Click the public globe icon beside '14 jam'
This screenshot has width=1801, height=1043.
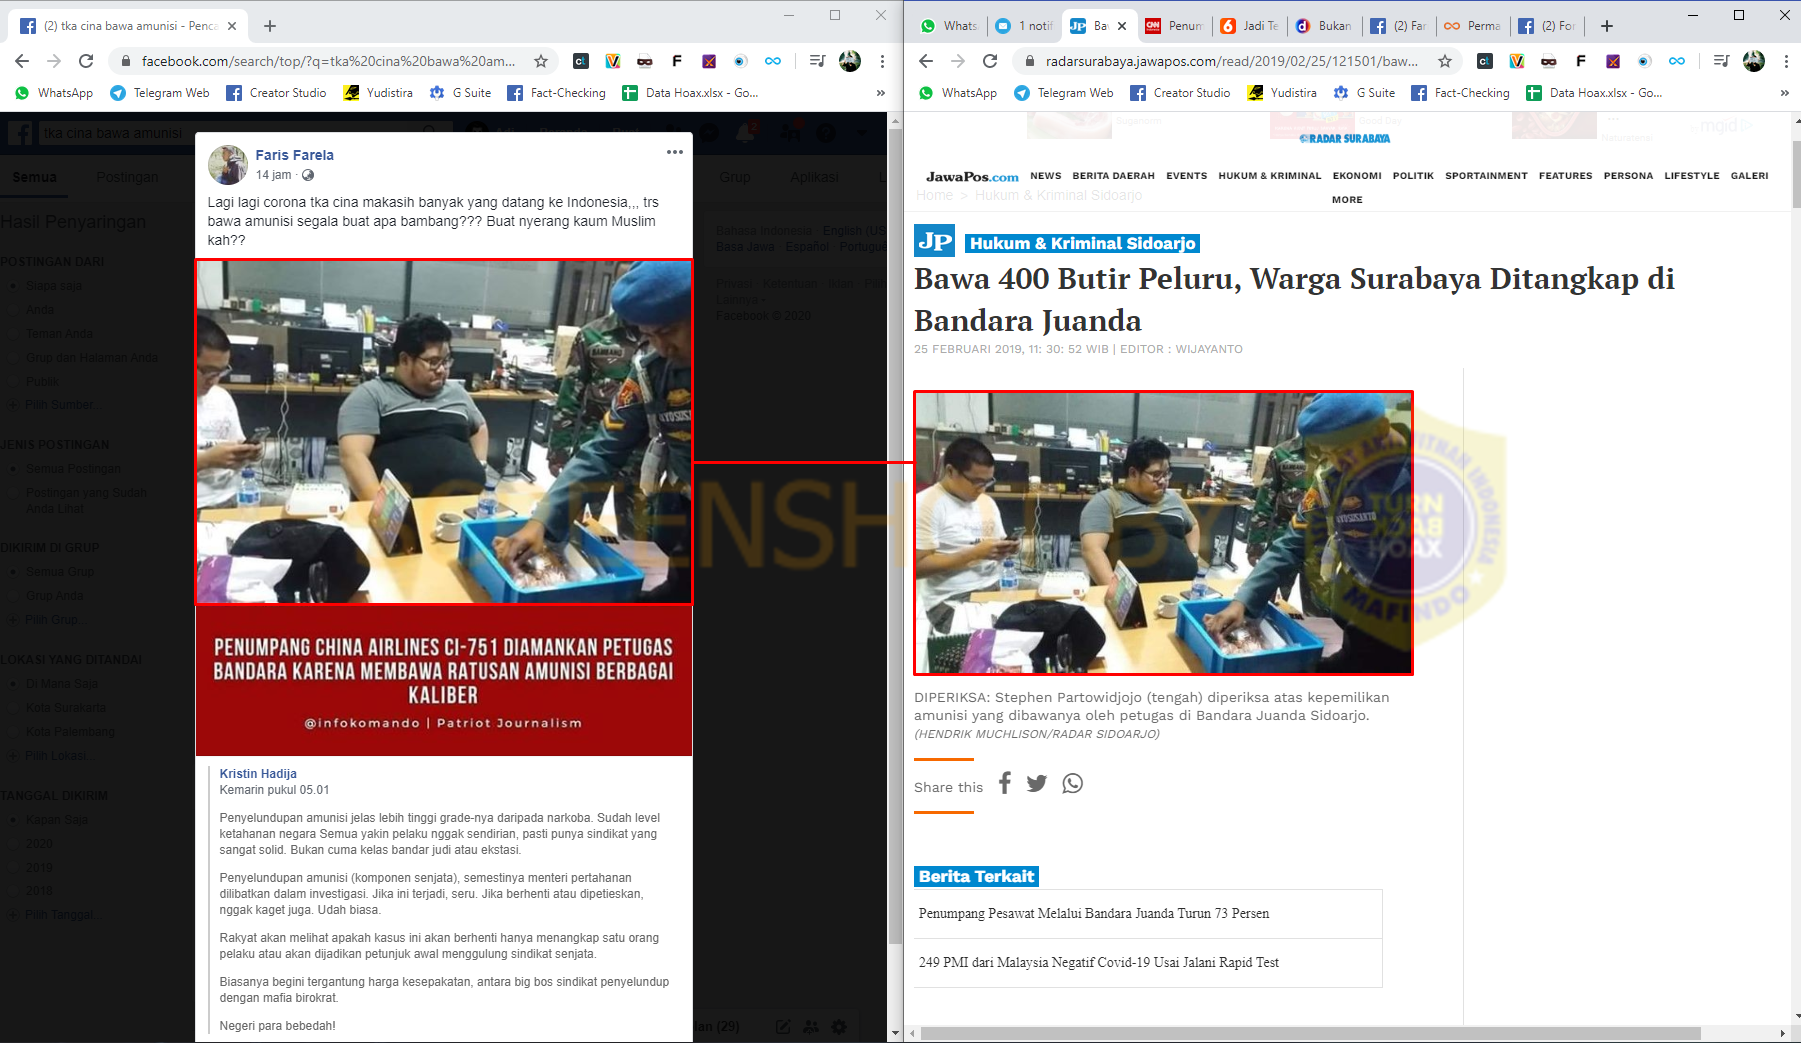[308, 175]
